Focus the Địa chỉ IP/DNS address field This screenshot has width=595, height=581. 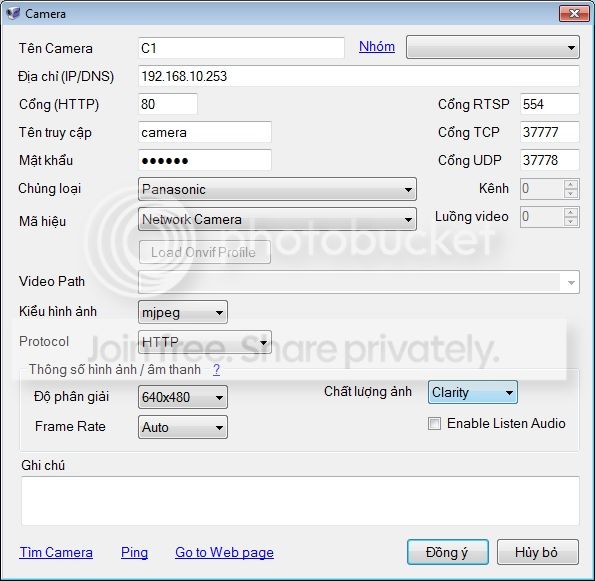(x=359, y=76)
